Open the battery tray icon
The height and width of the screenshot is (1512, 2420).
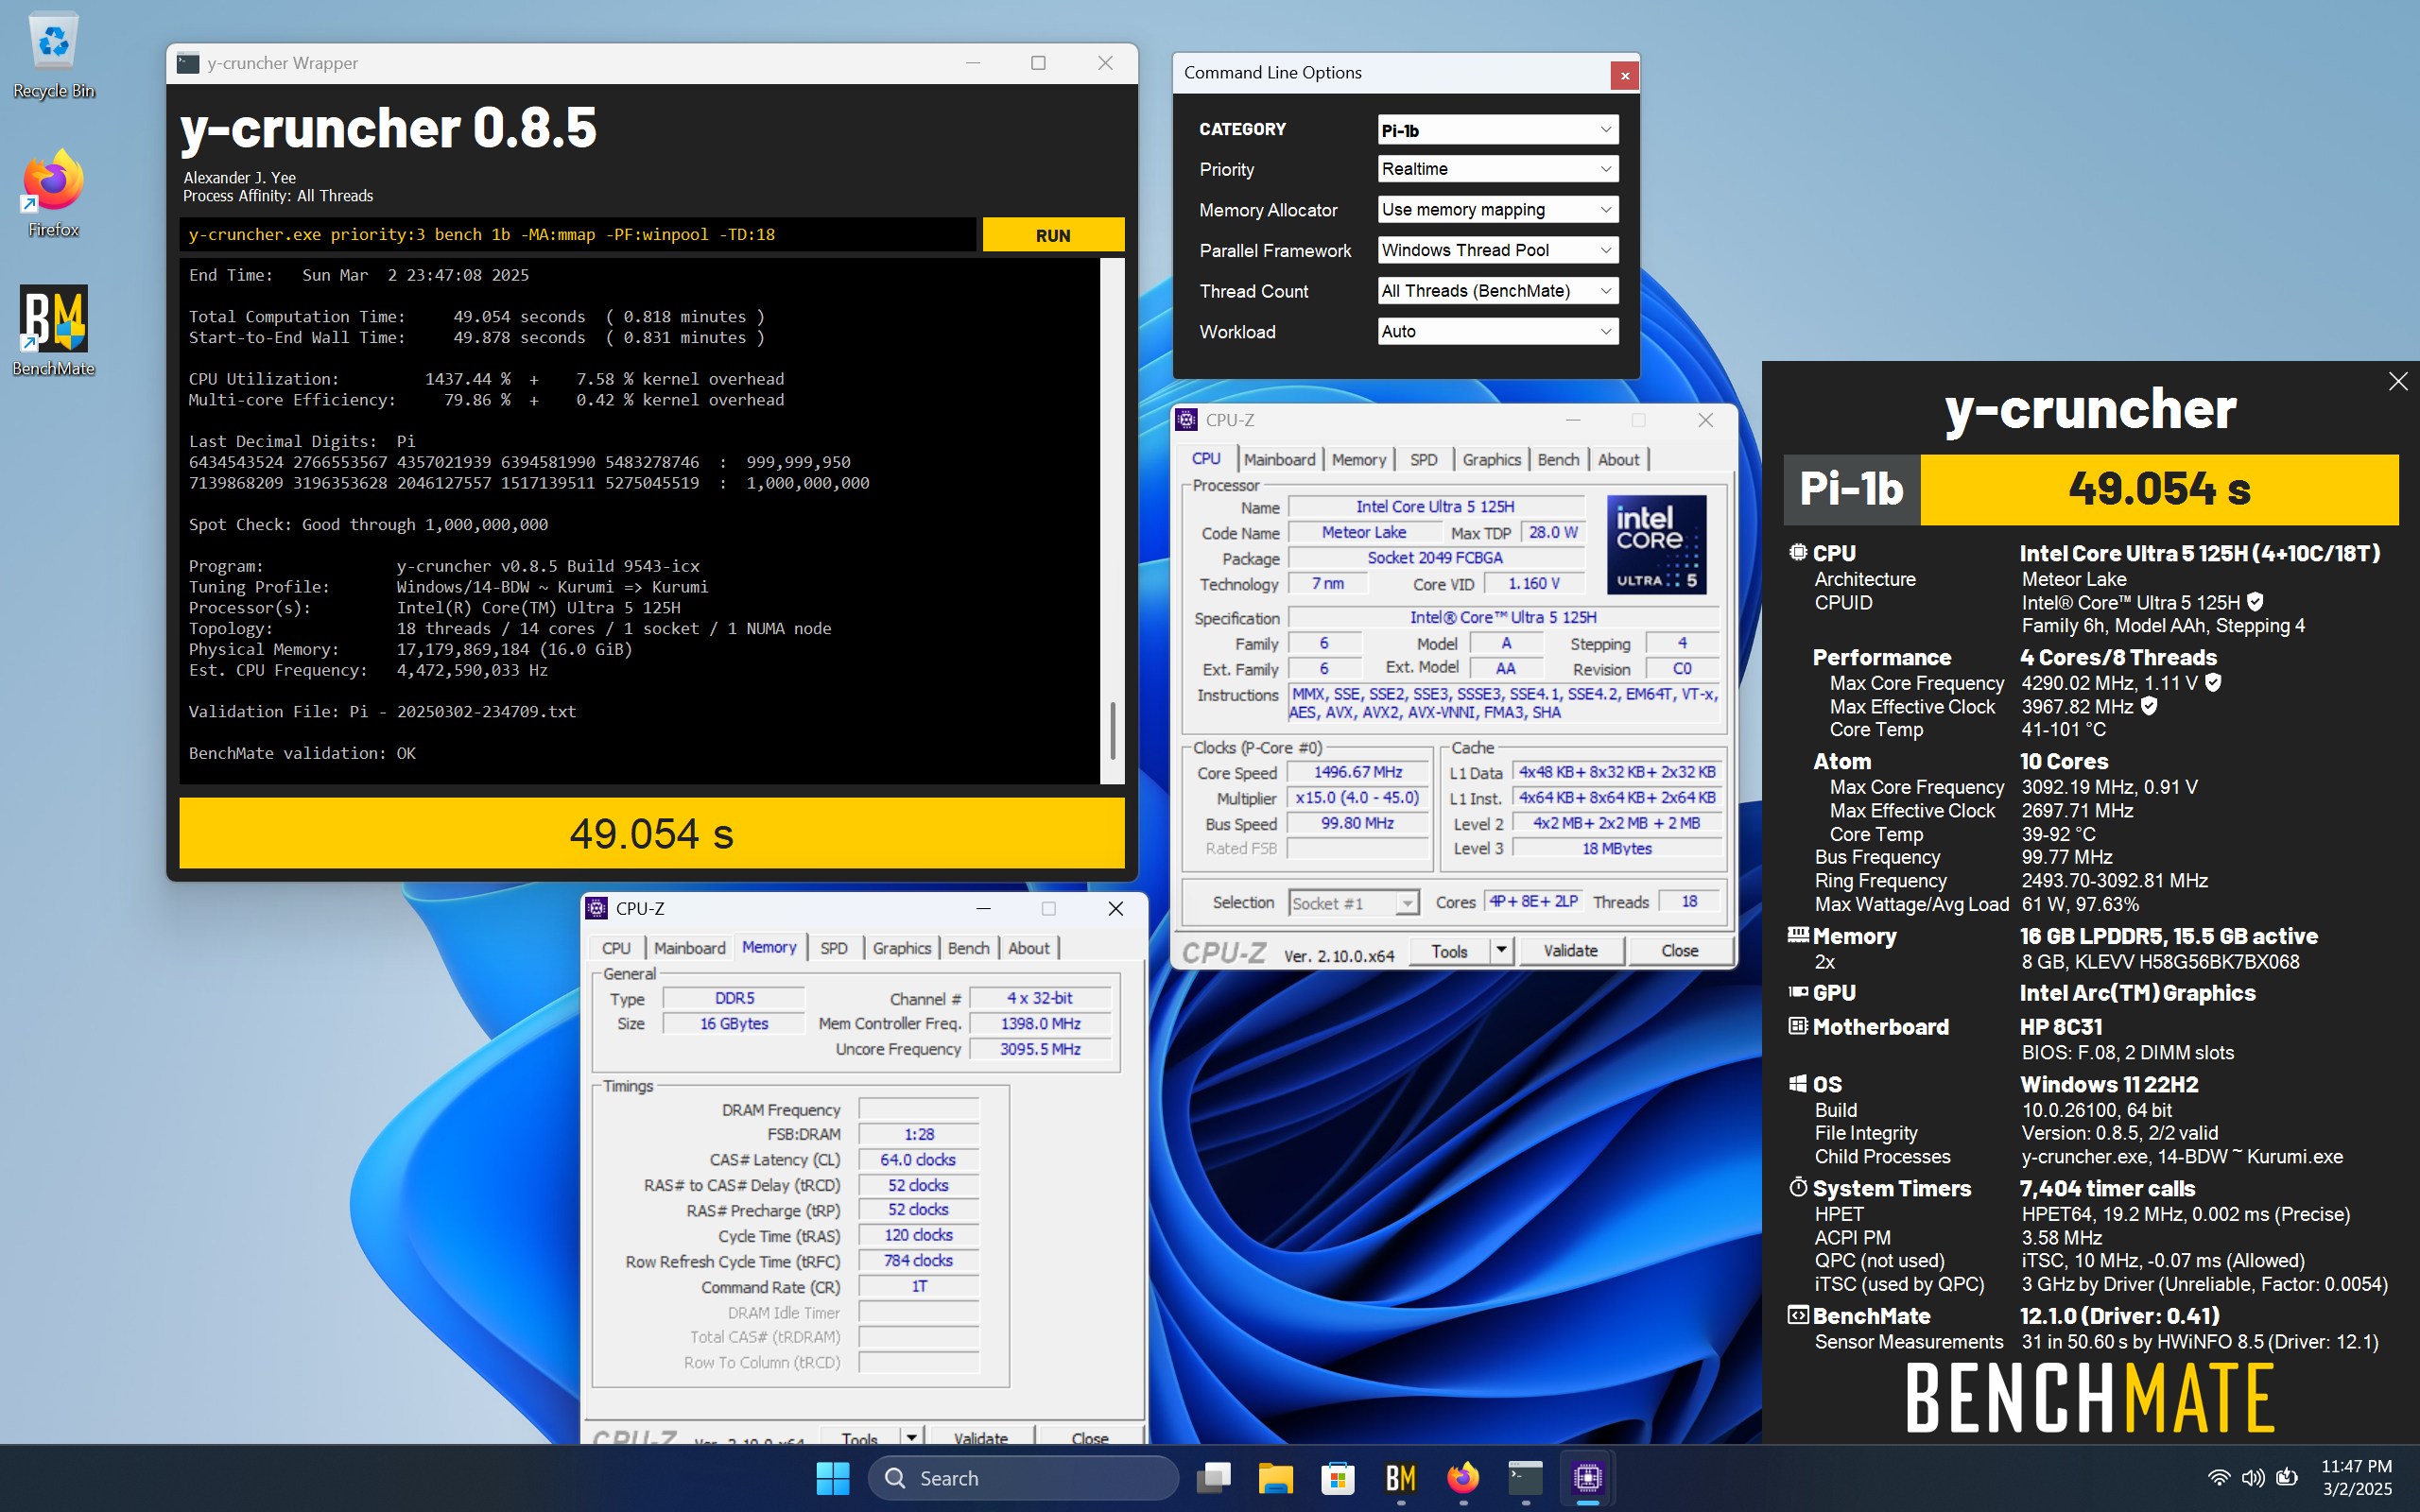tap(2287, 1477)
